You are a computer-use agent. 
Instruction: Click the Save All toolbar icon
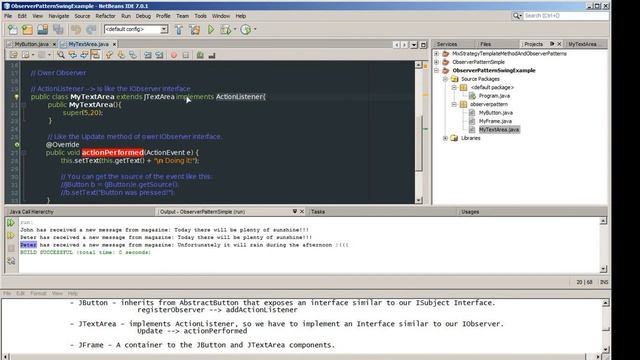(58, 29)
